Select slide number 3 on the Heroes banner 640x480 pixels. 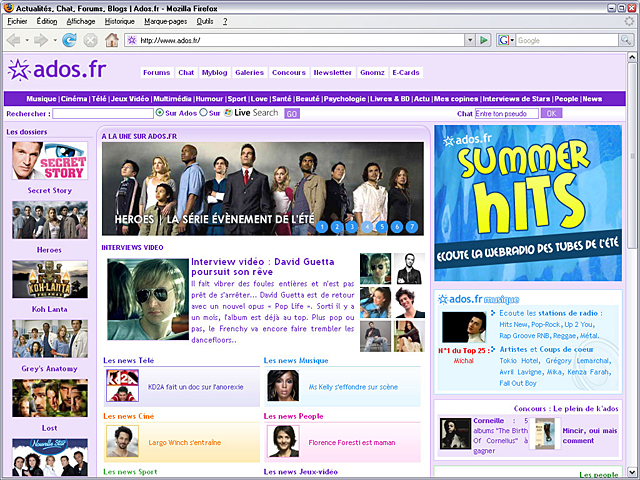[352, 227]
